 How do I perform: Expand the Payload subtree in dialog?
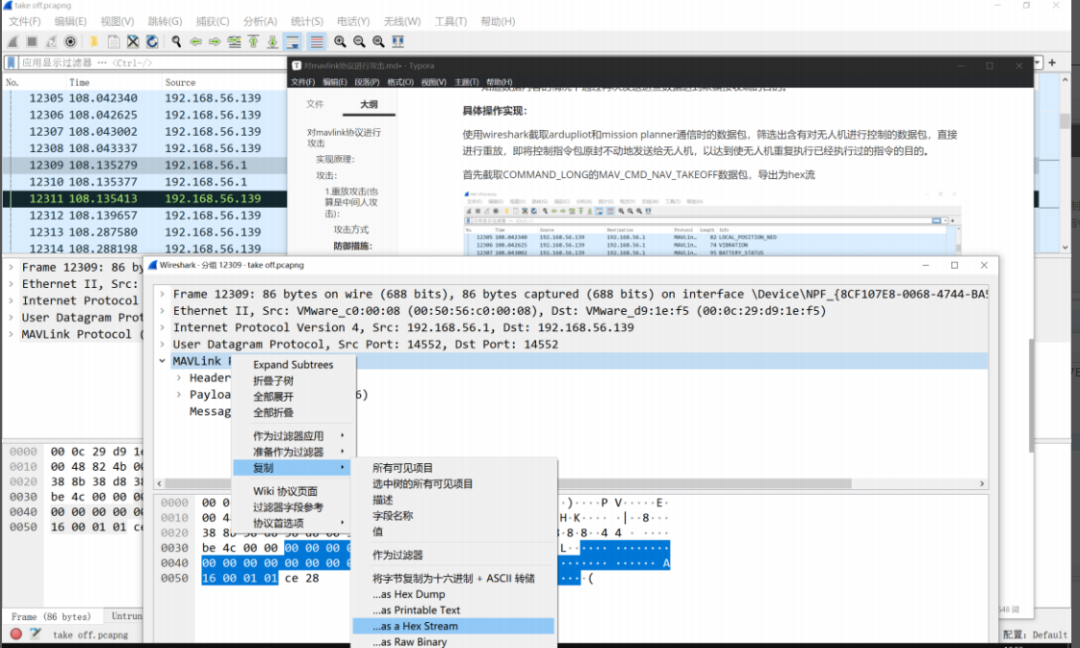click(x=179, y=395)
